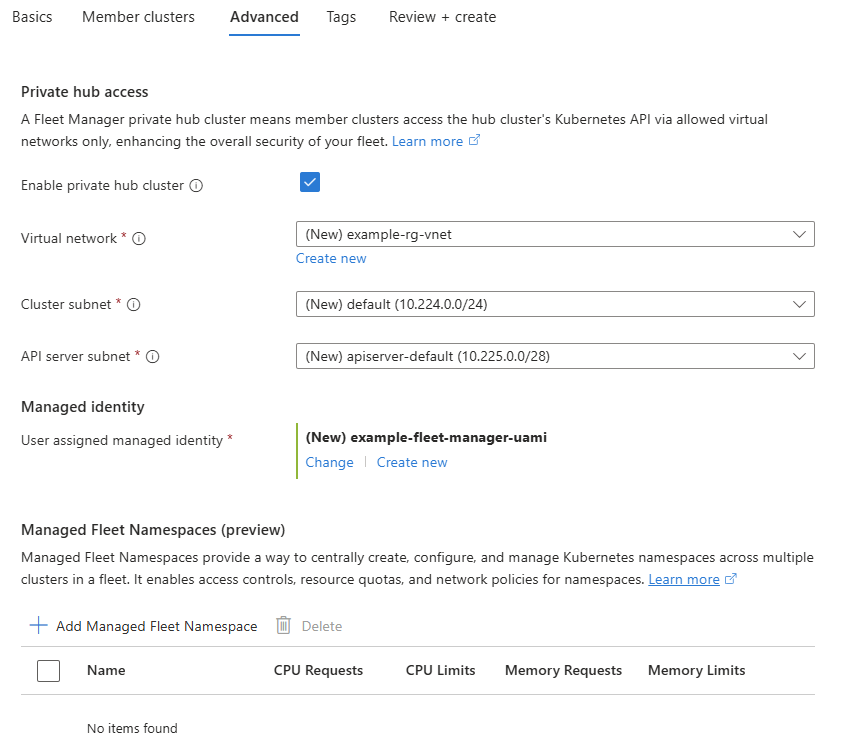This screenshot has width=851, height=756.
Task: Click the Memory Requests column header
Action: point(563,671)
